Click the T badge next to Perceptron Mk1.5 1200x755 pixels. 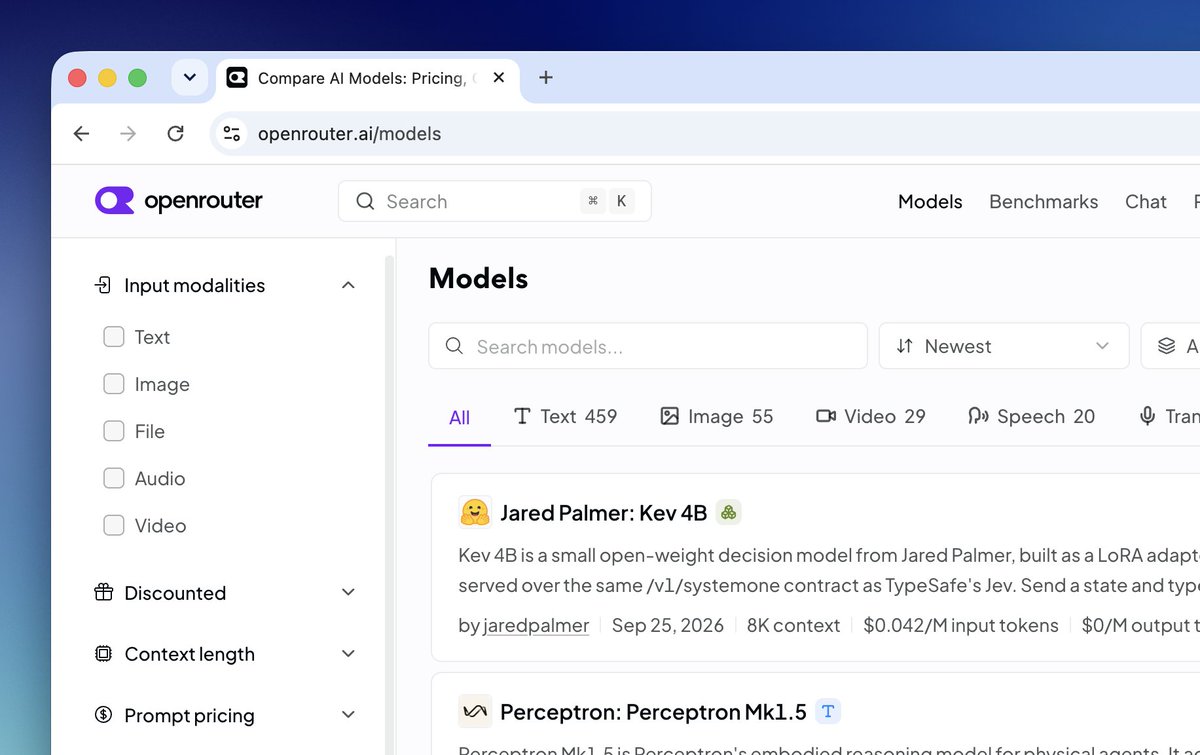click(828, 712)
